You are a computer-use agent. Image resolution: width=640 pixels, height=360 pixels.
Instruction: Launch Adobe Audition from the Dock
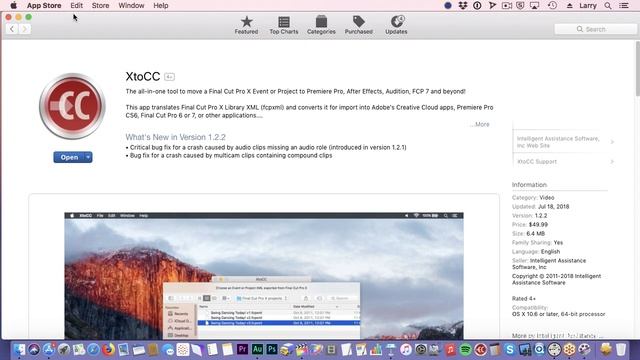coord(257,349)
